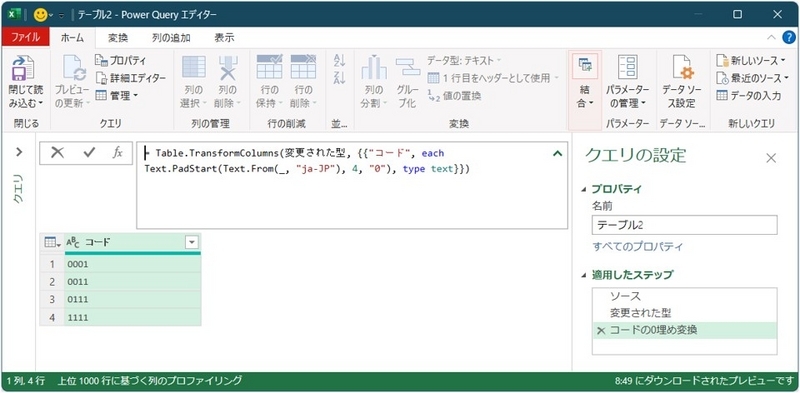
Task: Collapse the プロパティ section
Action: [584, 189]
